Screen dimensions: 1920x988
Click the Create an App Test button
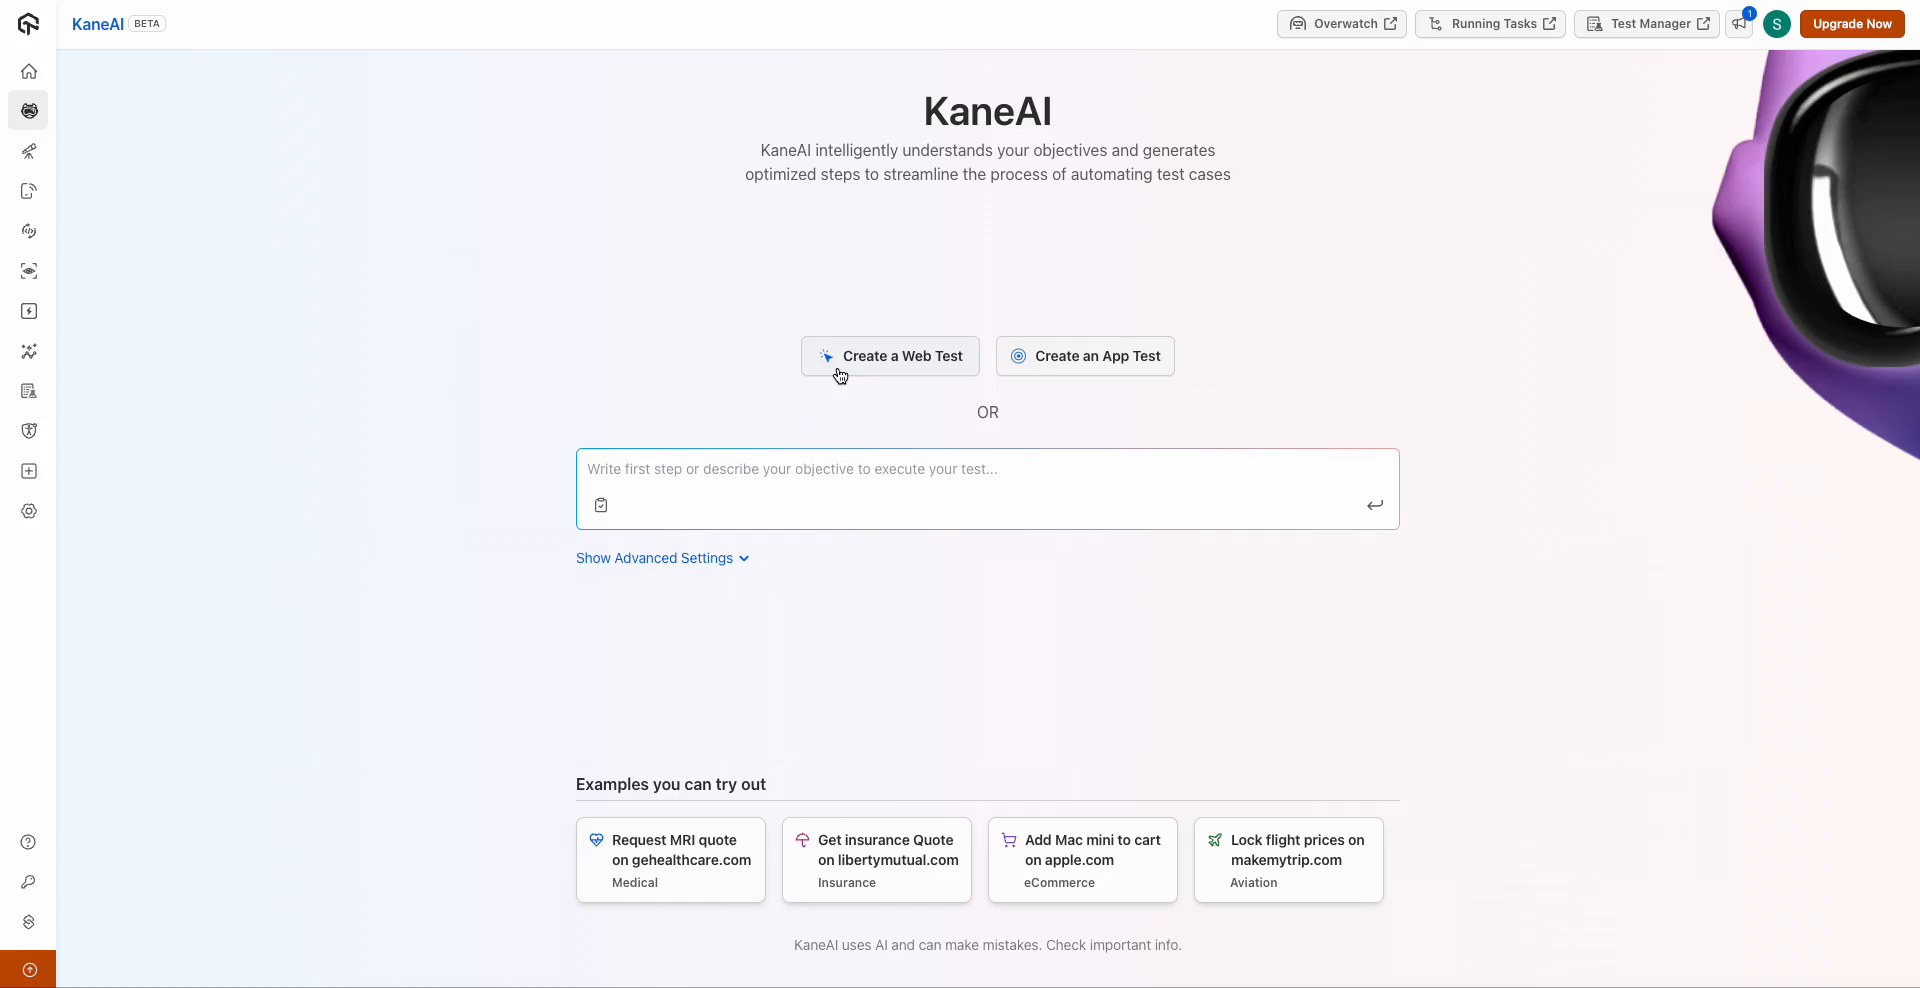point(1084,356)
